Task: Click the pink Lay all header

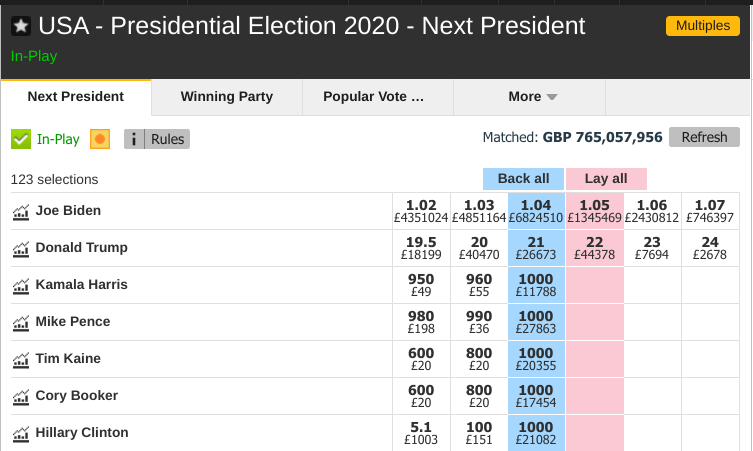Action: pyautogui.click(x=606, y=179)
